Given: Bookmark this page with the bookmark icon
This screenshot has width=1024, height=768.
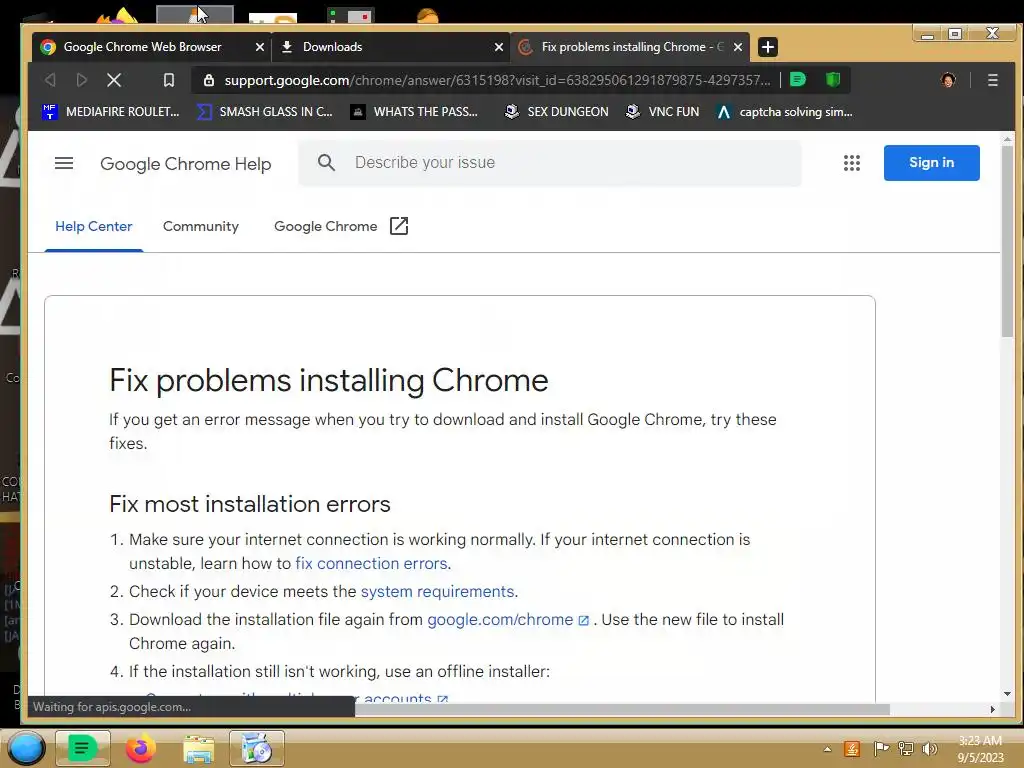Looking at the screenshot, I should (x=168, y=80).
